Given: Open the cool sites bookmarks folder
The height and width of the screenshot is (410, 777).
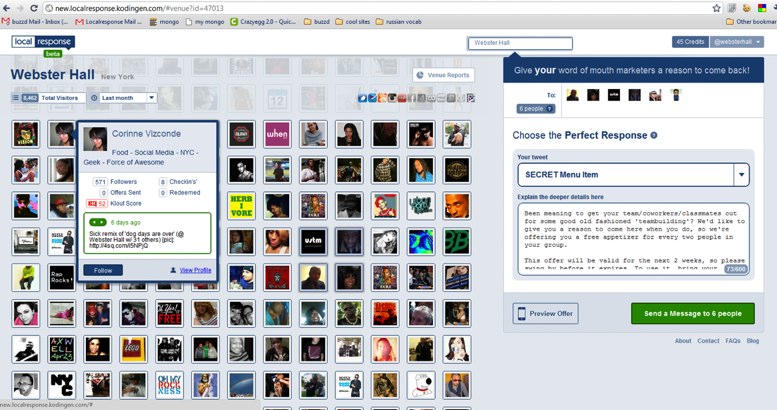Looking at the screenshot, I should point(353,22).
